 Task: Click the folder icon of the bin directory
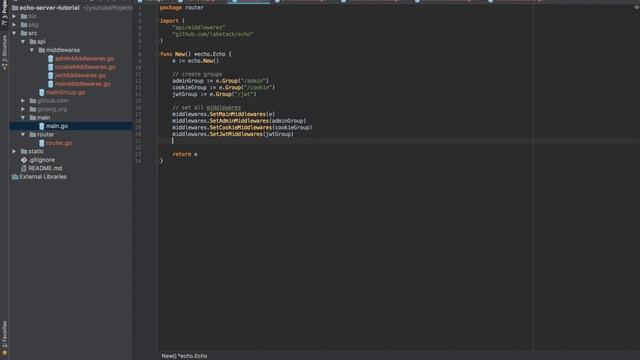[24, 16]
